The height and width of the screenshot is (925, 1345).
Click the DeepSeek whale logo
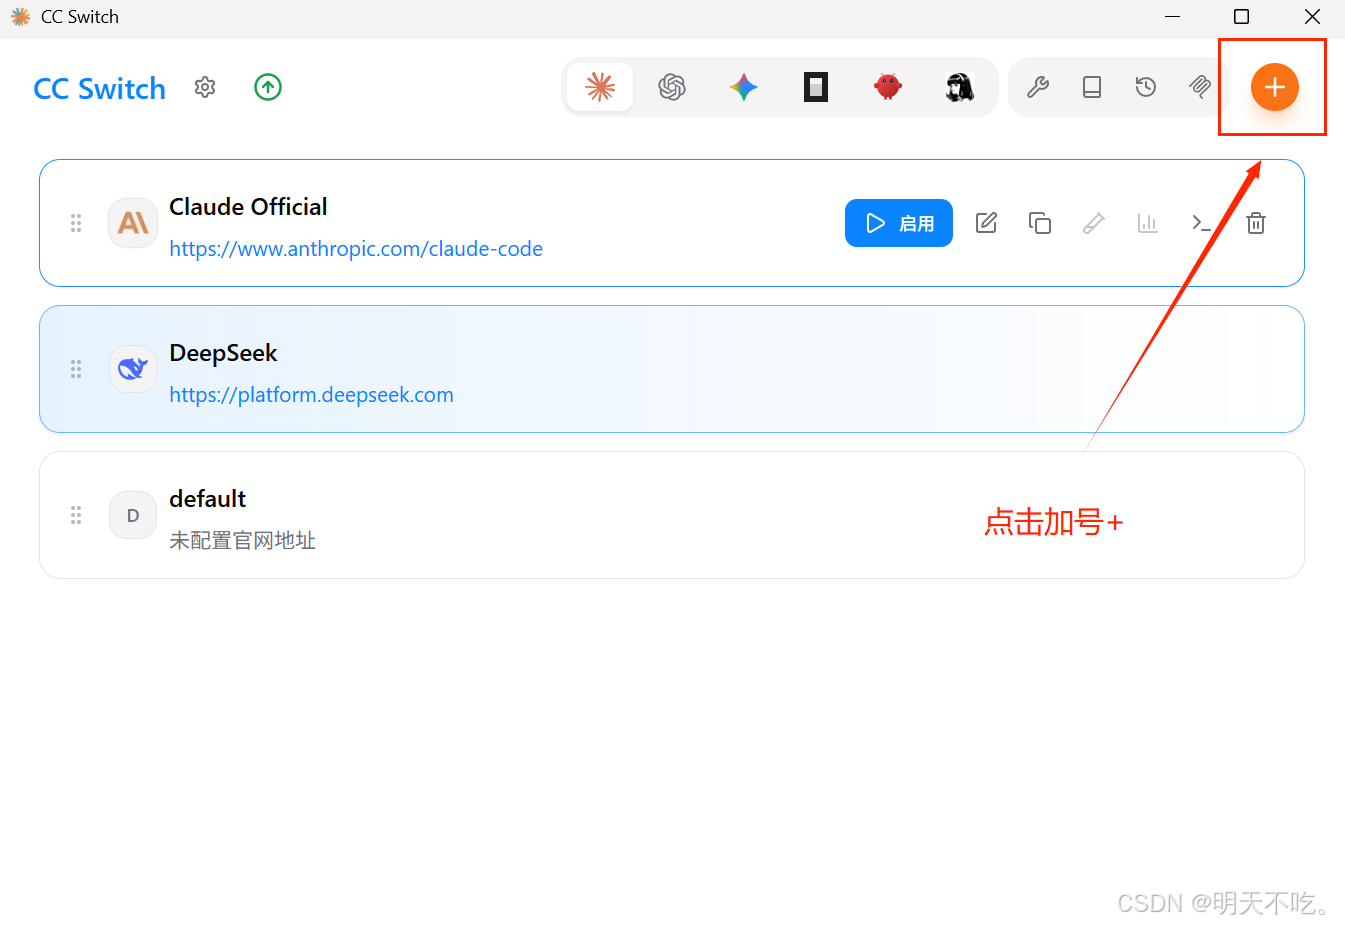133,369
